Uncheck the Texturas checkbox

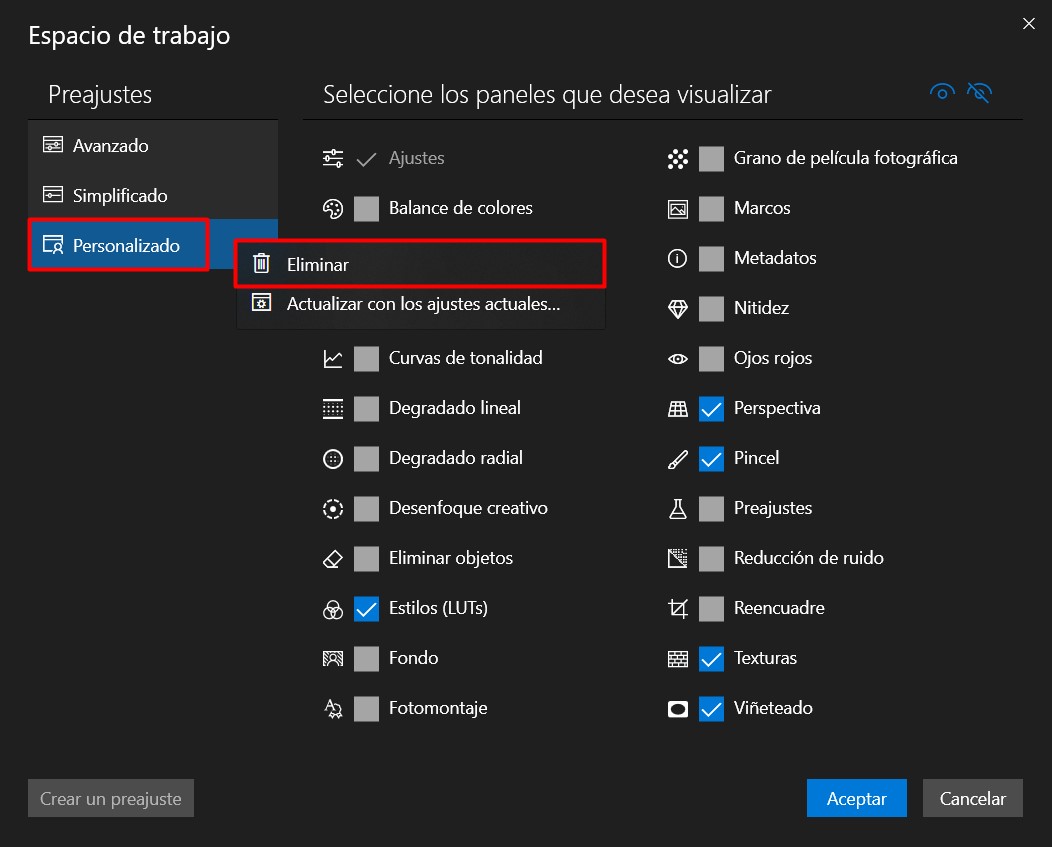711,658
